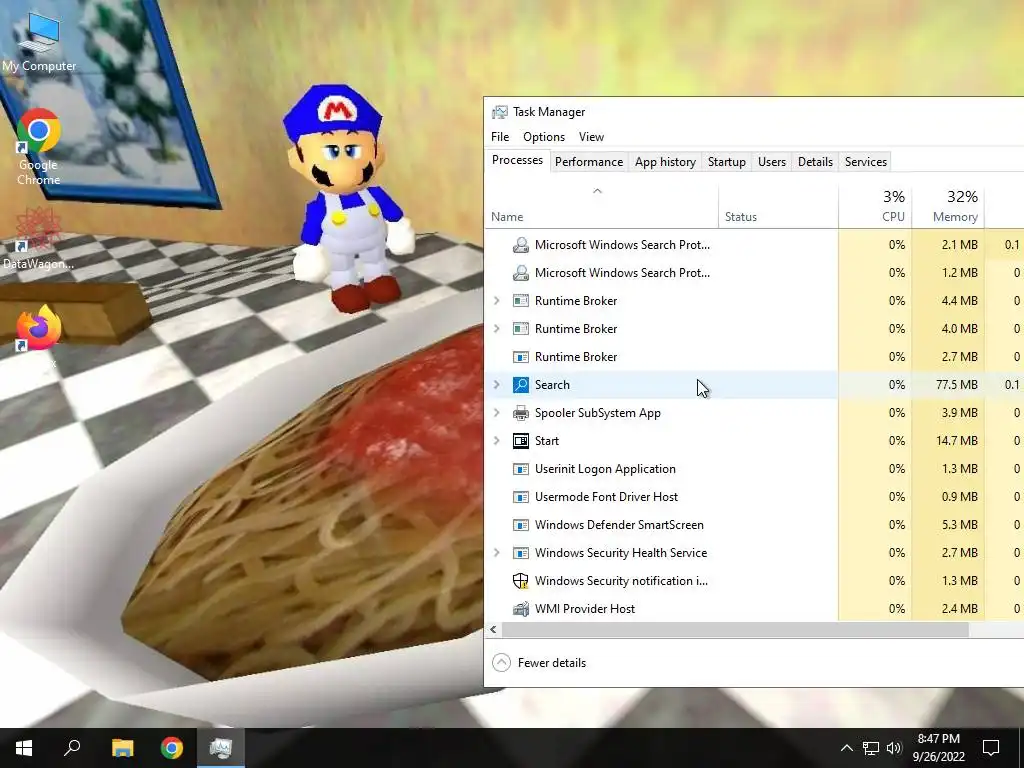Image resolution: width=1024 pixels, height=768 pixels.
Task: Click the Search process magnifier icon
Action: pos(520,385)
